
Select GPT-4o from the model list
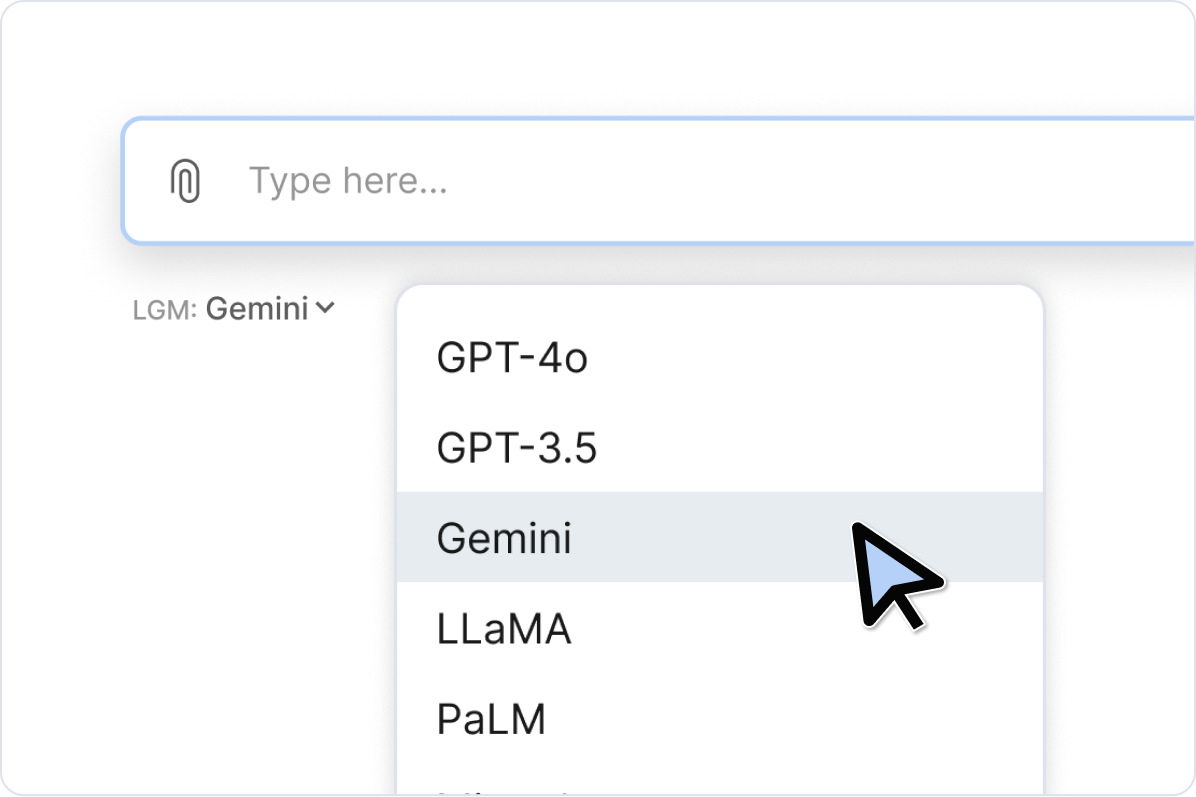click(x=512, y=359)
